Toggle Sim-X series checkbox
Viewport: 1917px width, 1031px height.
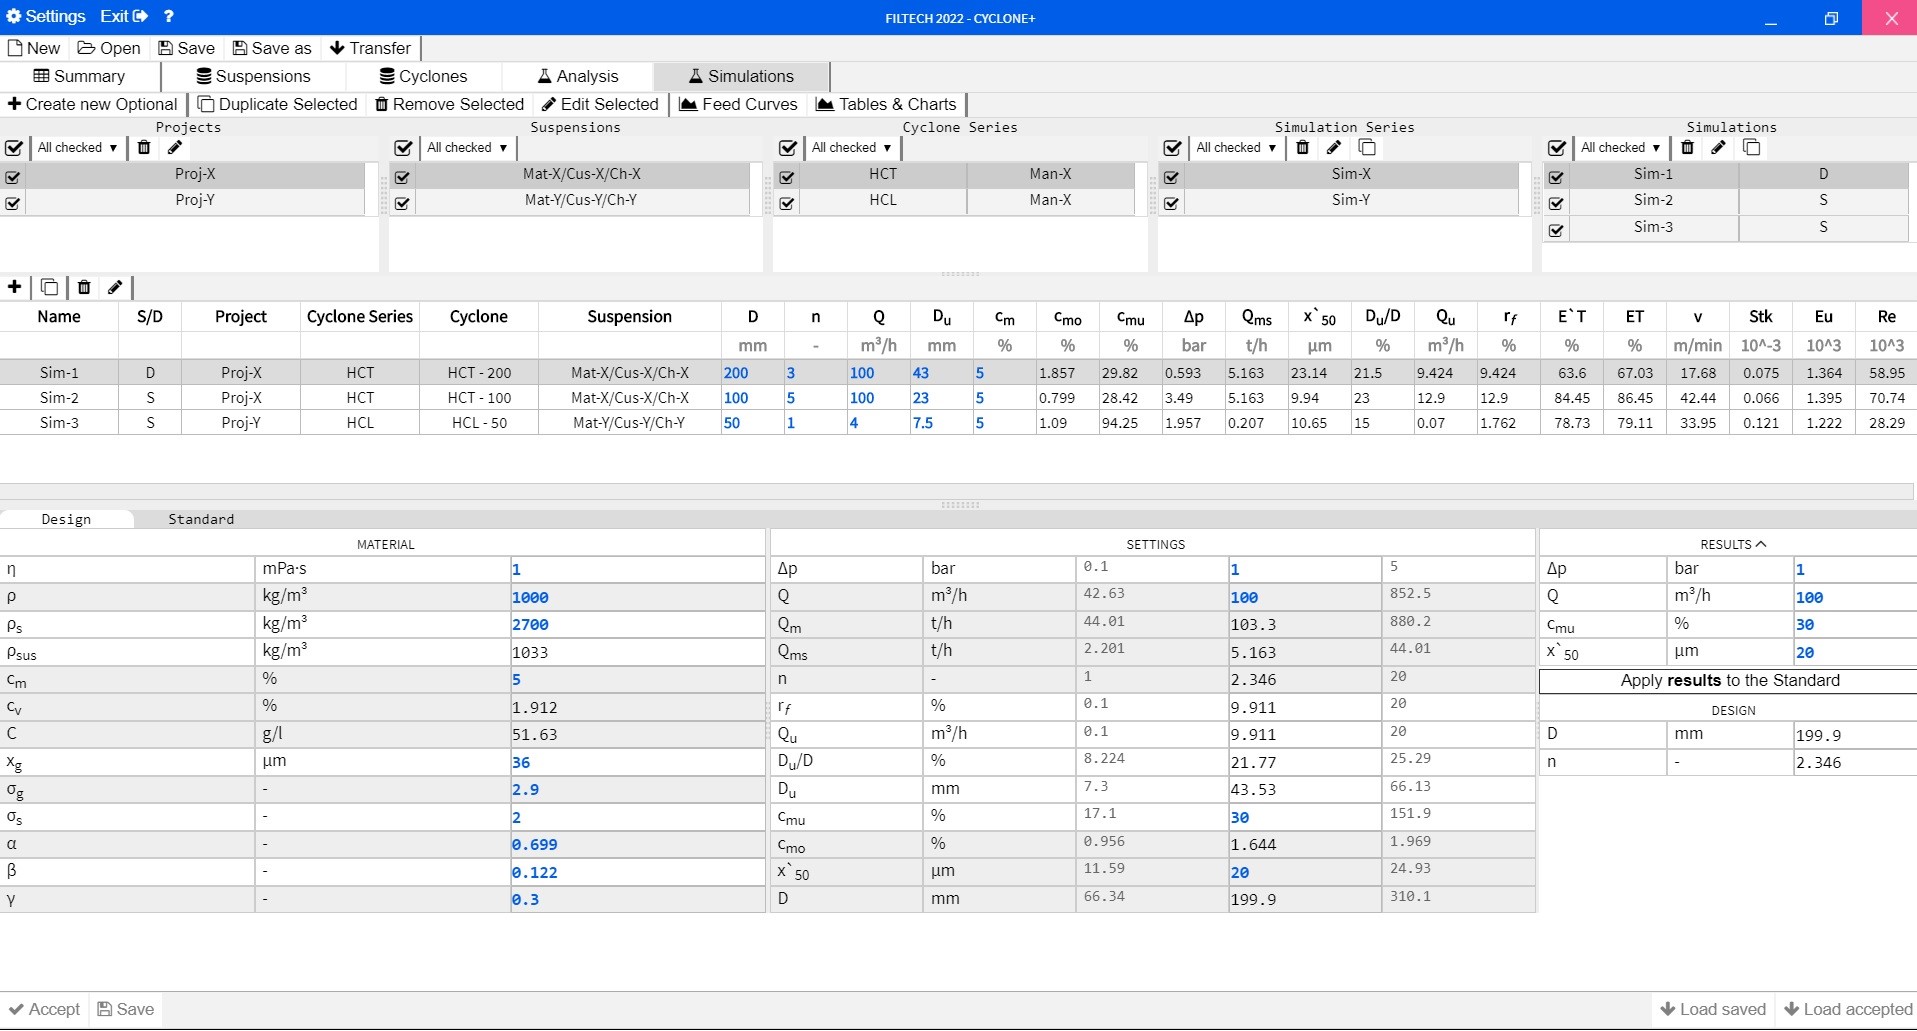click(1171, 177)
